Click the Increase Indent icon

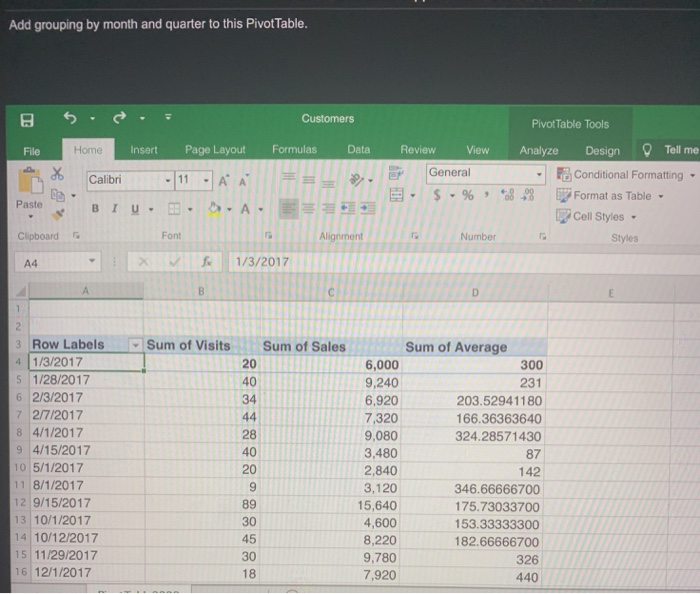368,208
